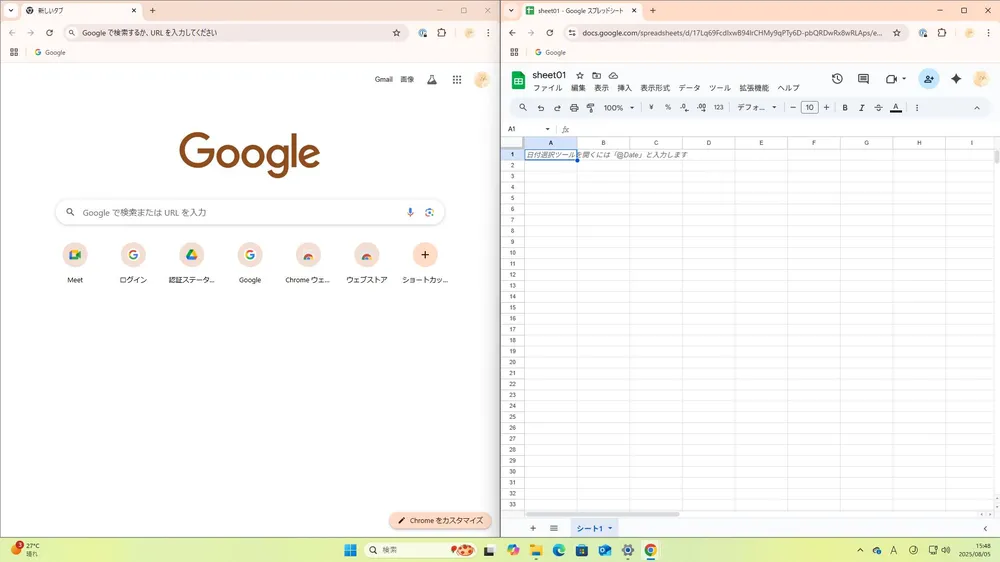Click the print icon in Sheets toolbar

click(574, 108)
